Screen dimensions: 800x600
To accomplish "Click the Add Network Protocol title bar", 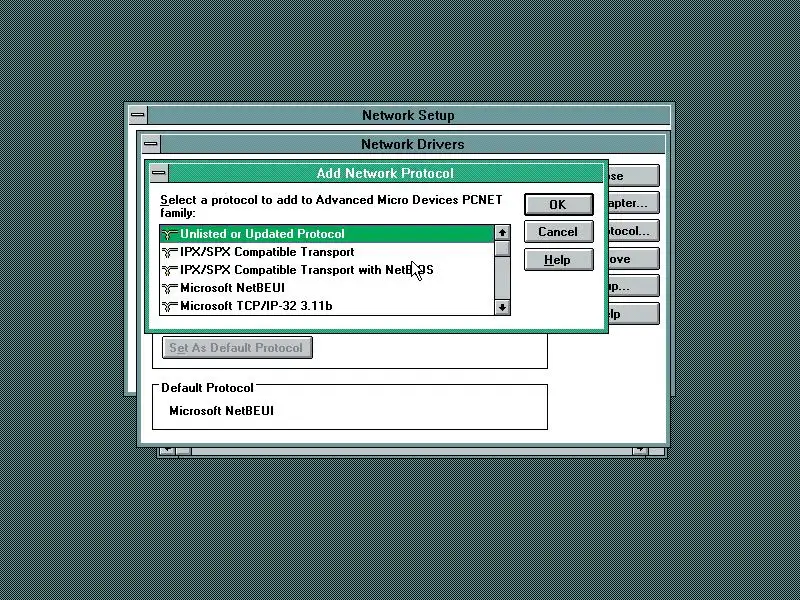I will click(385, 173).
